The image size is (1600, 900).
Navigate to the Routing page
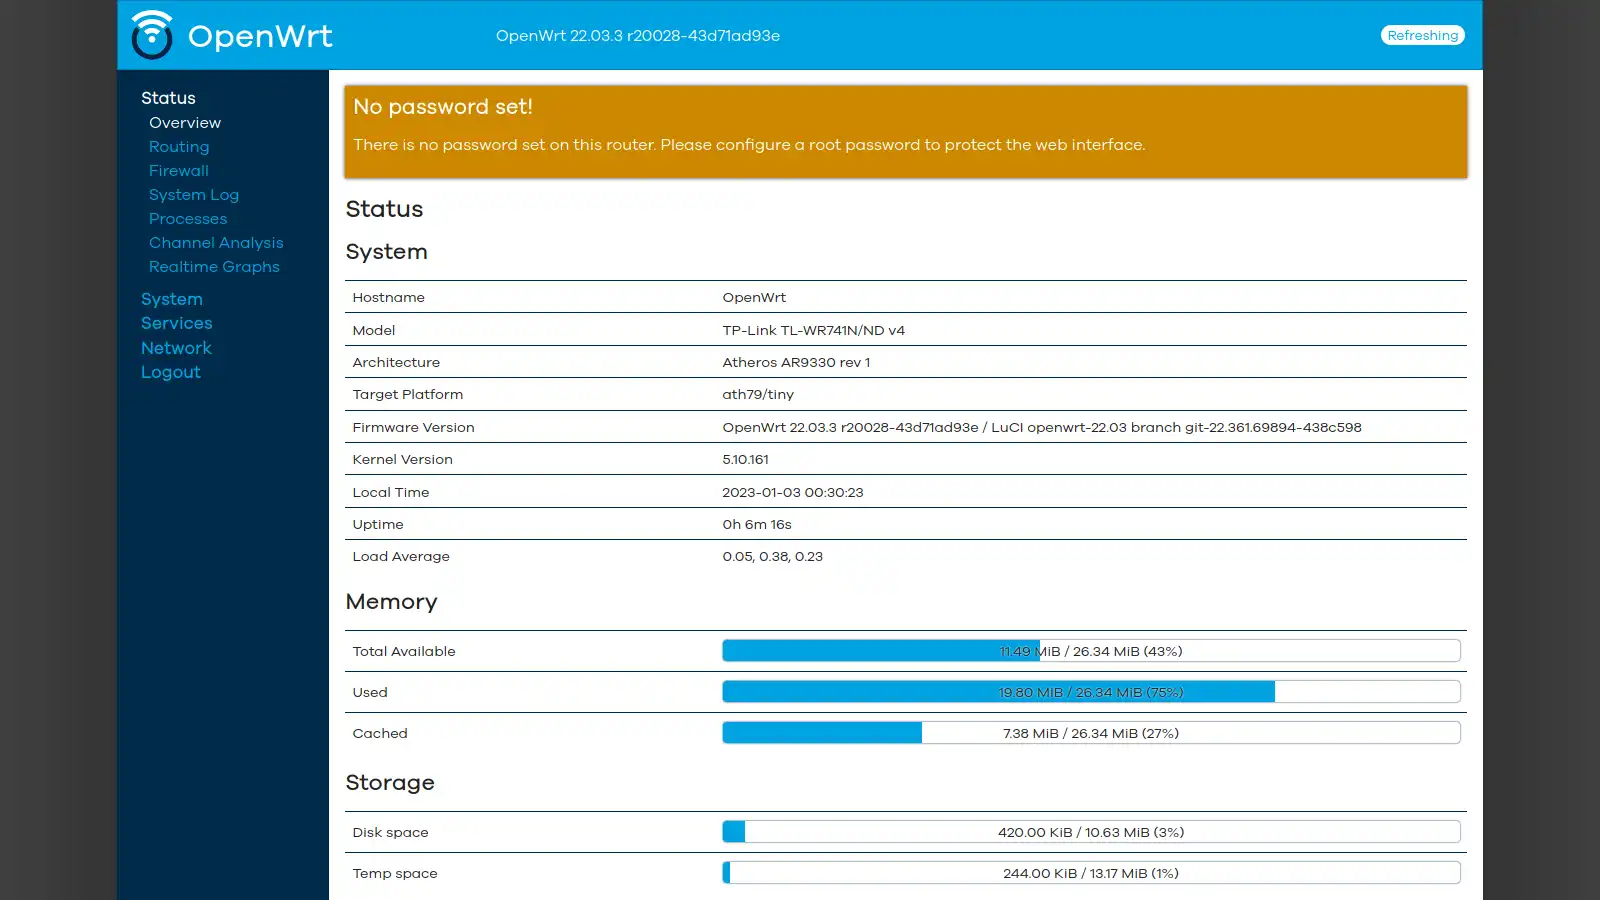[179, 146]
